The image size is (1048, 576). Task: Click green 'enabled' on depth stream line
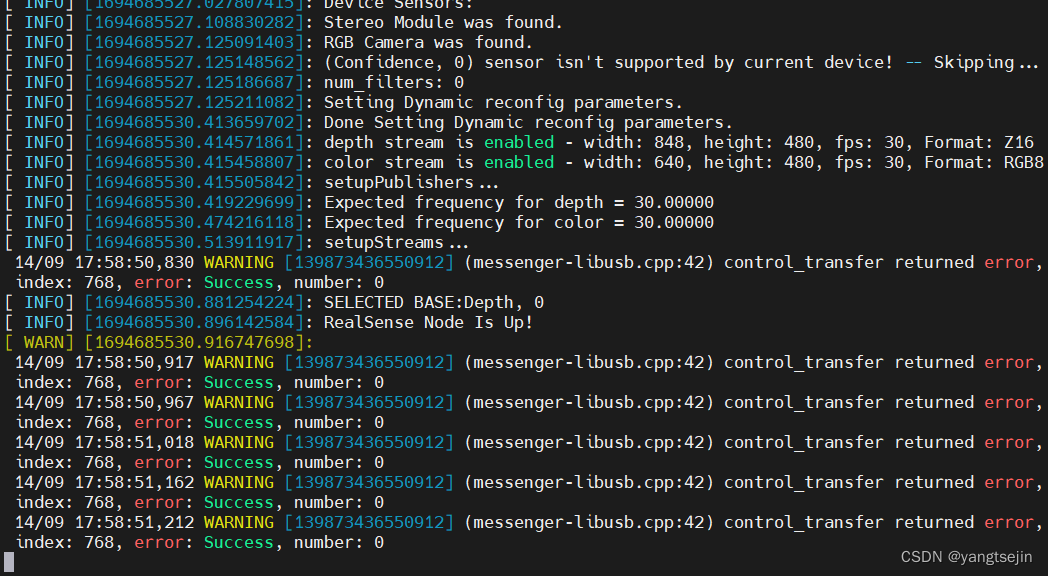(519, 143)
